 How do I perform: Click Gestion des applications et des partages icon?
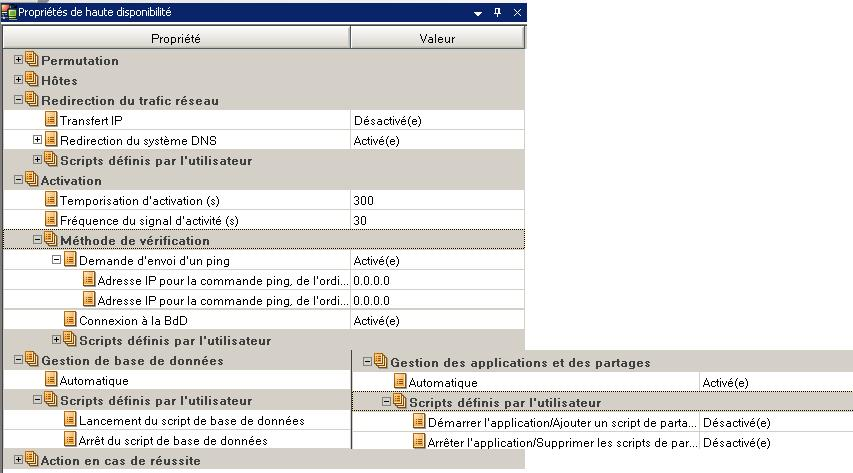pos(381,361)
